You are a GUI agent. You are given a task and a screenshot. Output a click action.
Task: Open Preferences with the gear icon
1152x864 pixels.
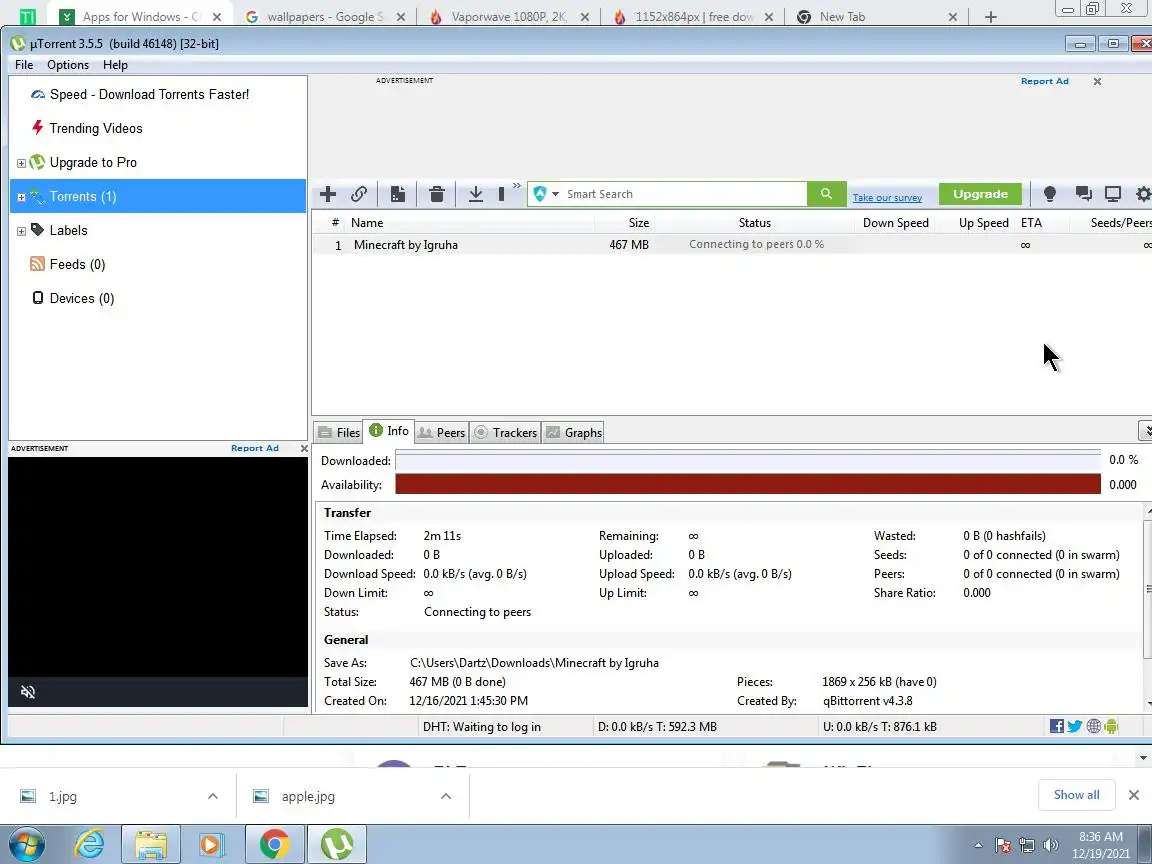[x=1143, y=194]
